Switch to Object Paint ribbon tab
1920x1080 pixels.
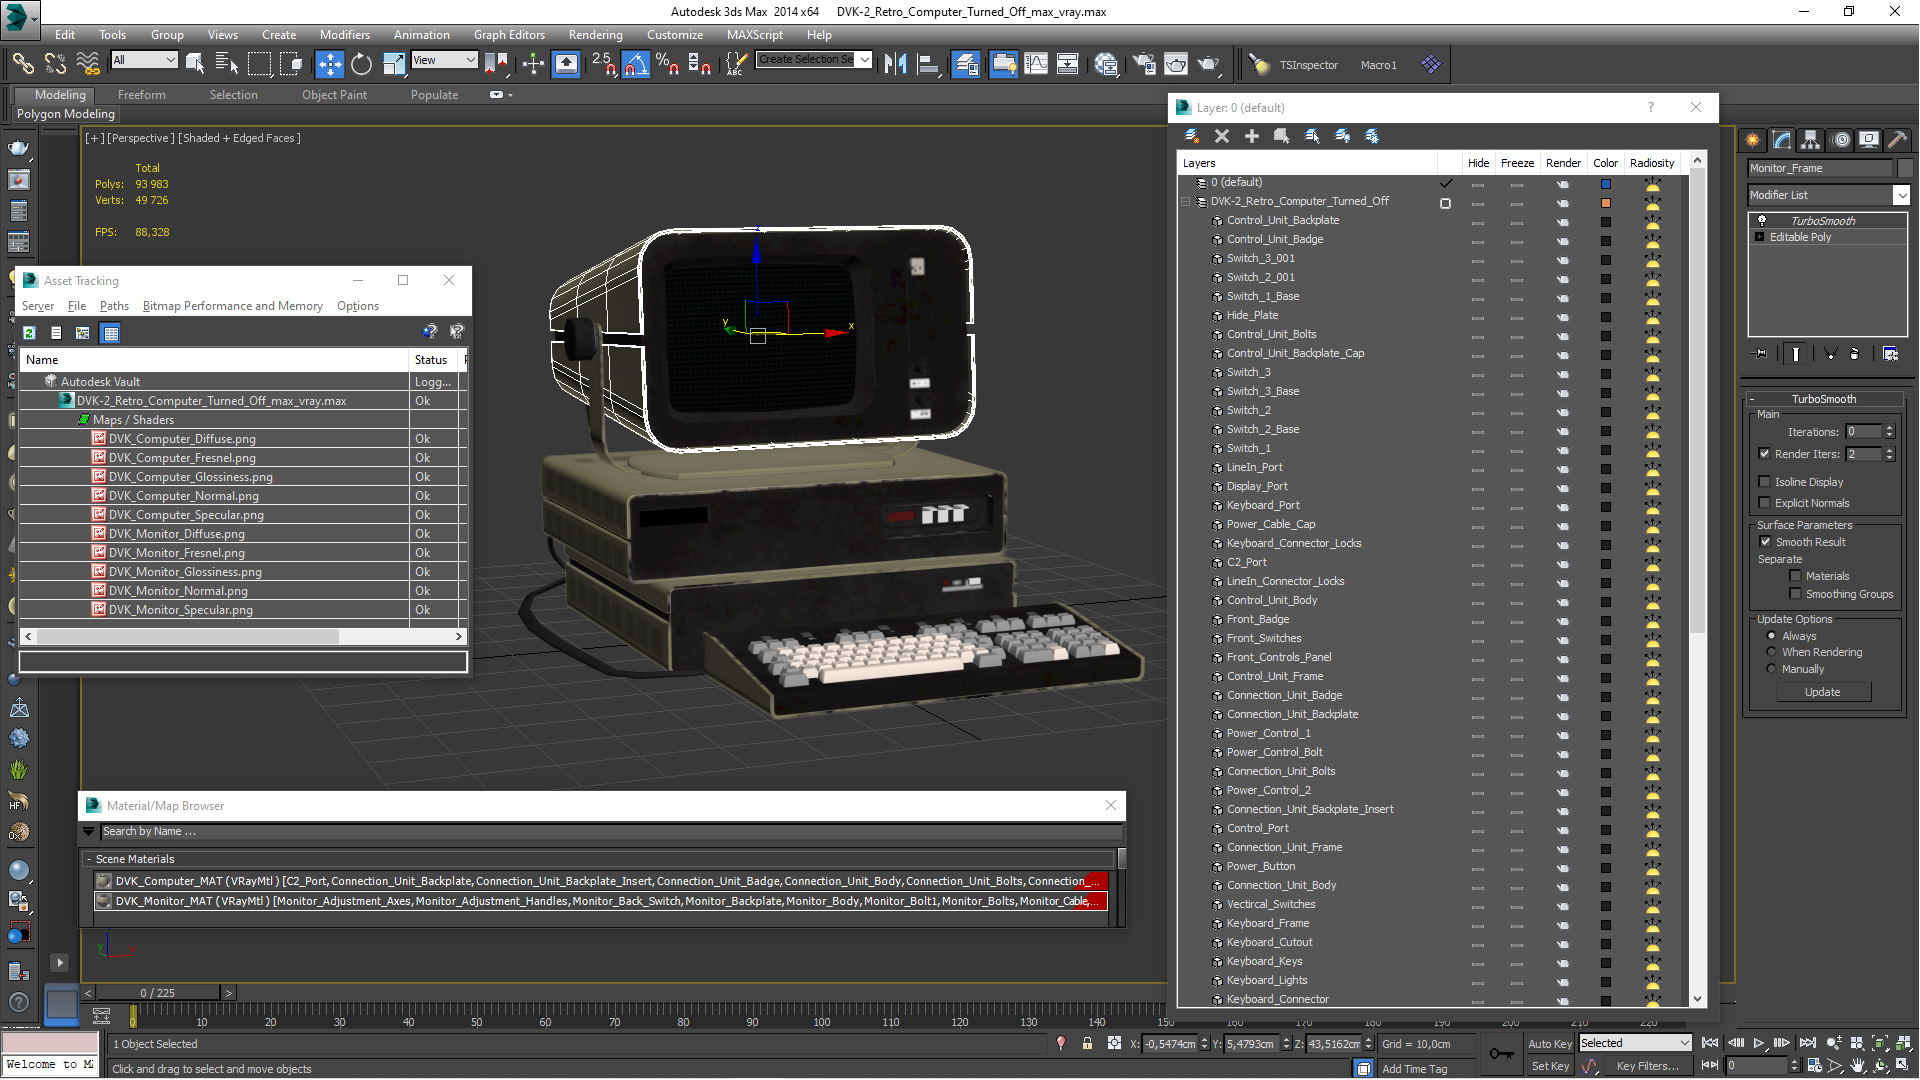click(334, 95)
